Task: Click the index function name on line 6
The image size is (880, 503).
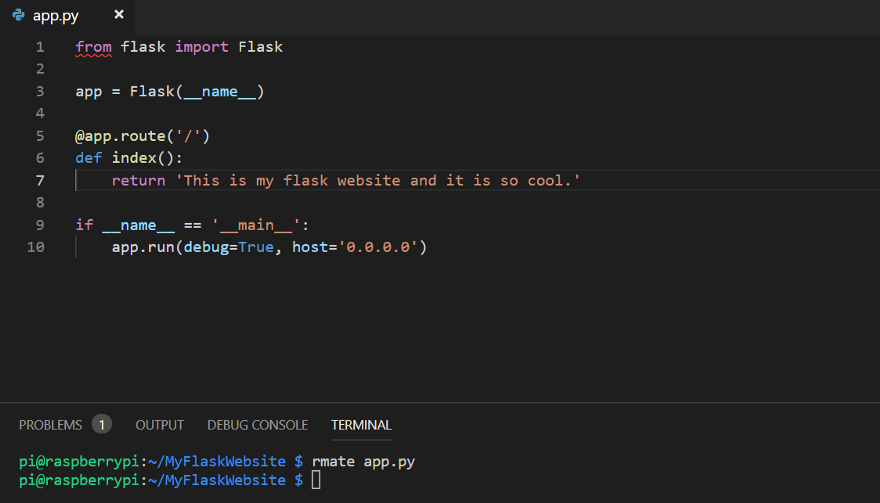Action: [133, 158]
